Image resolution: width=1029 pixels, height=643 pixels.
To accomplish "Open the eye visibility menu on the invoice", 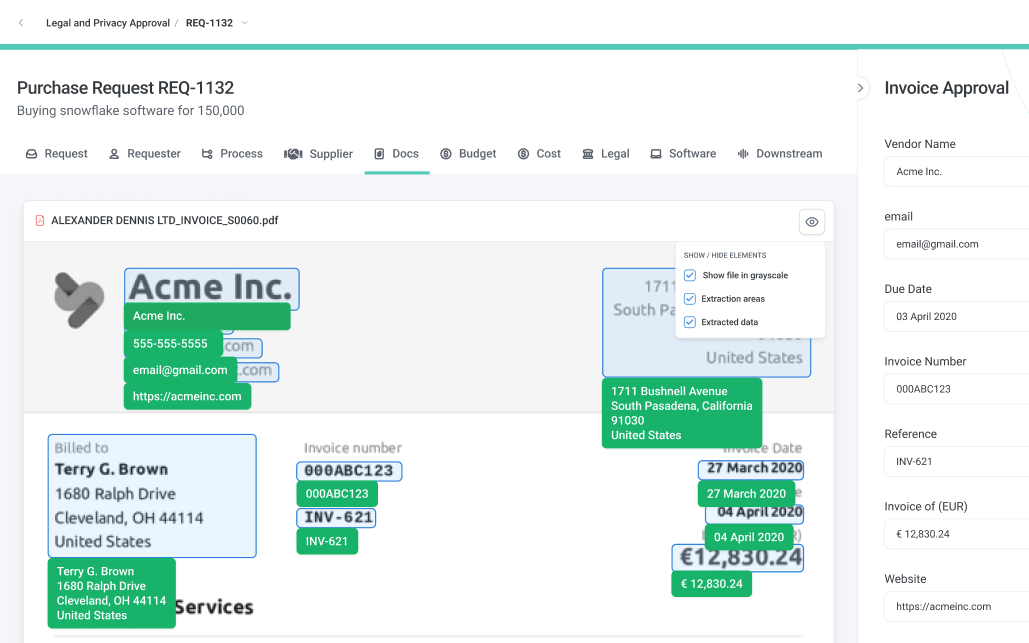I will [x=811, y=221].
